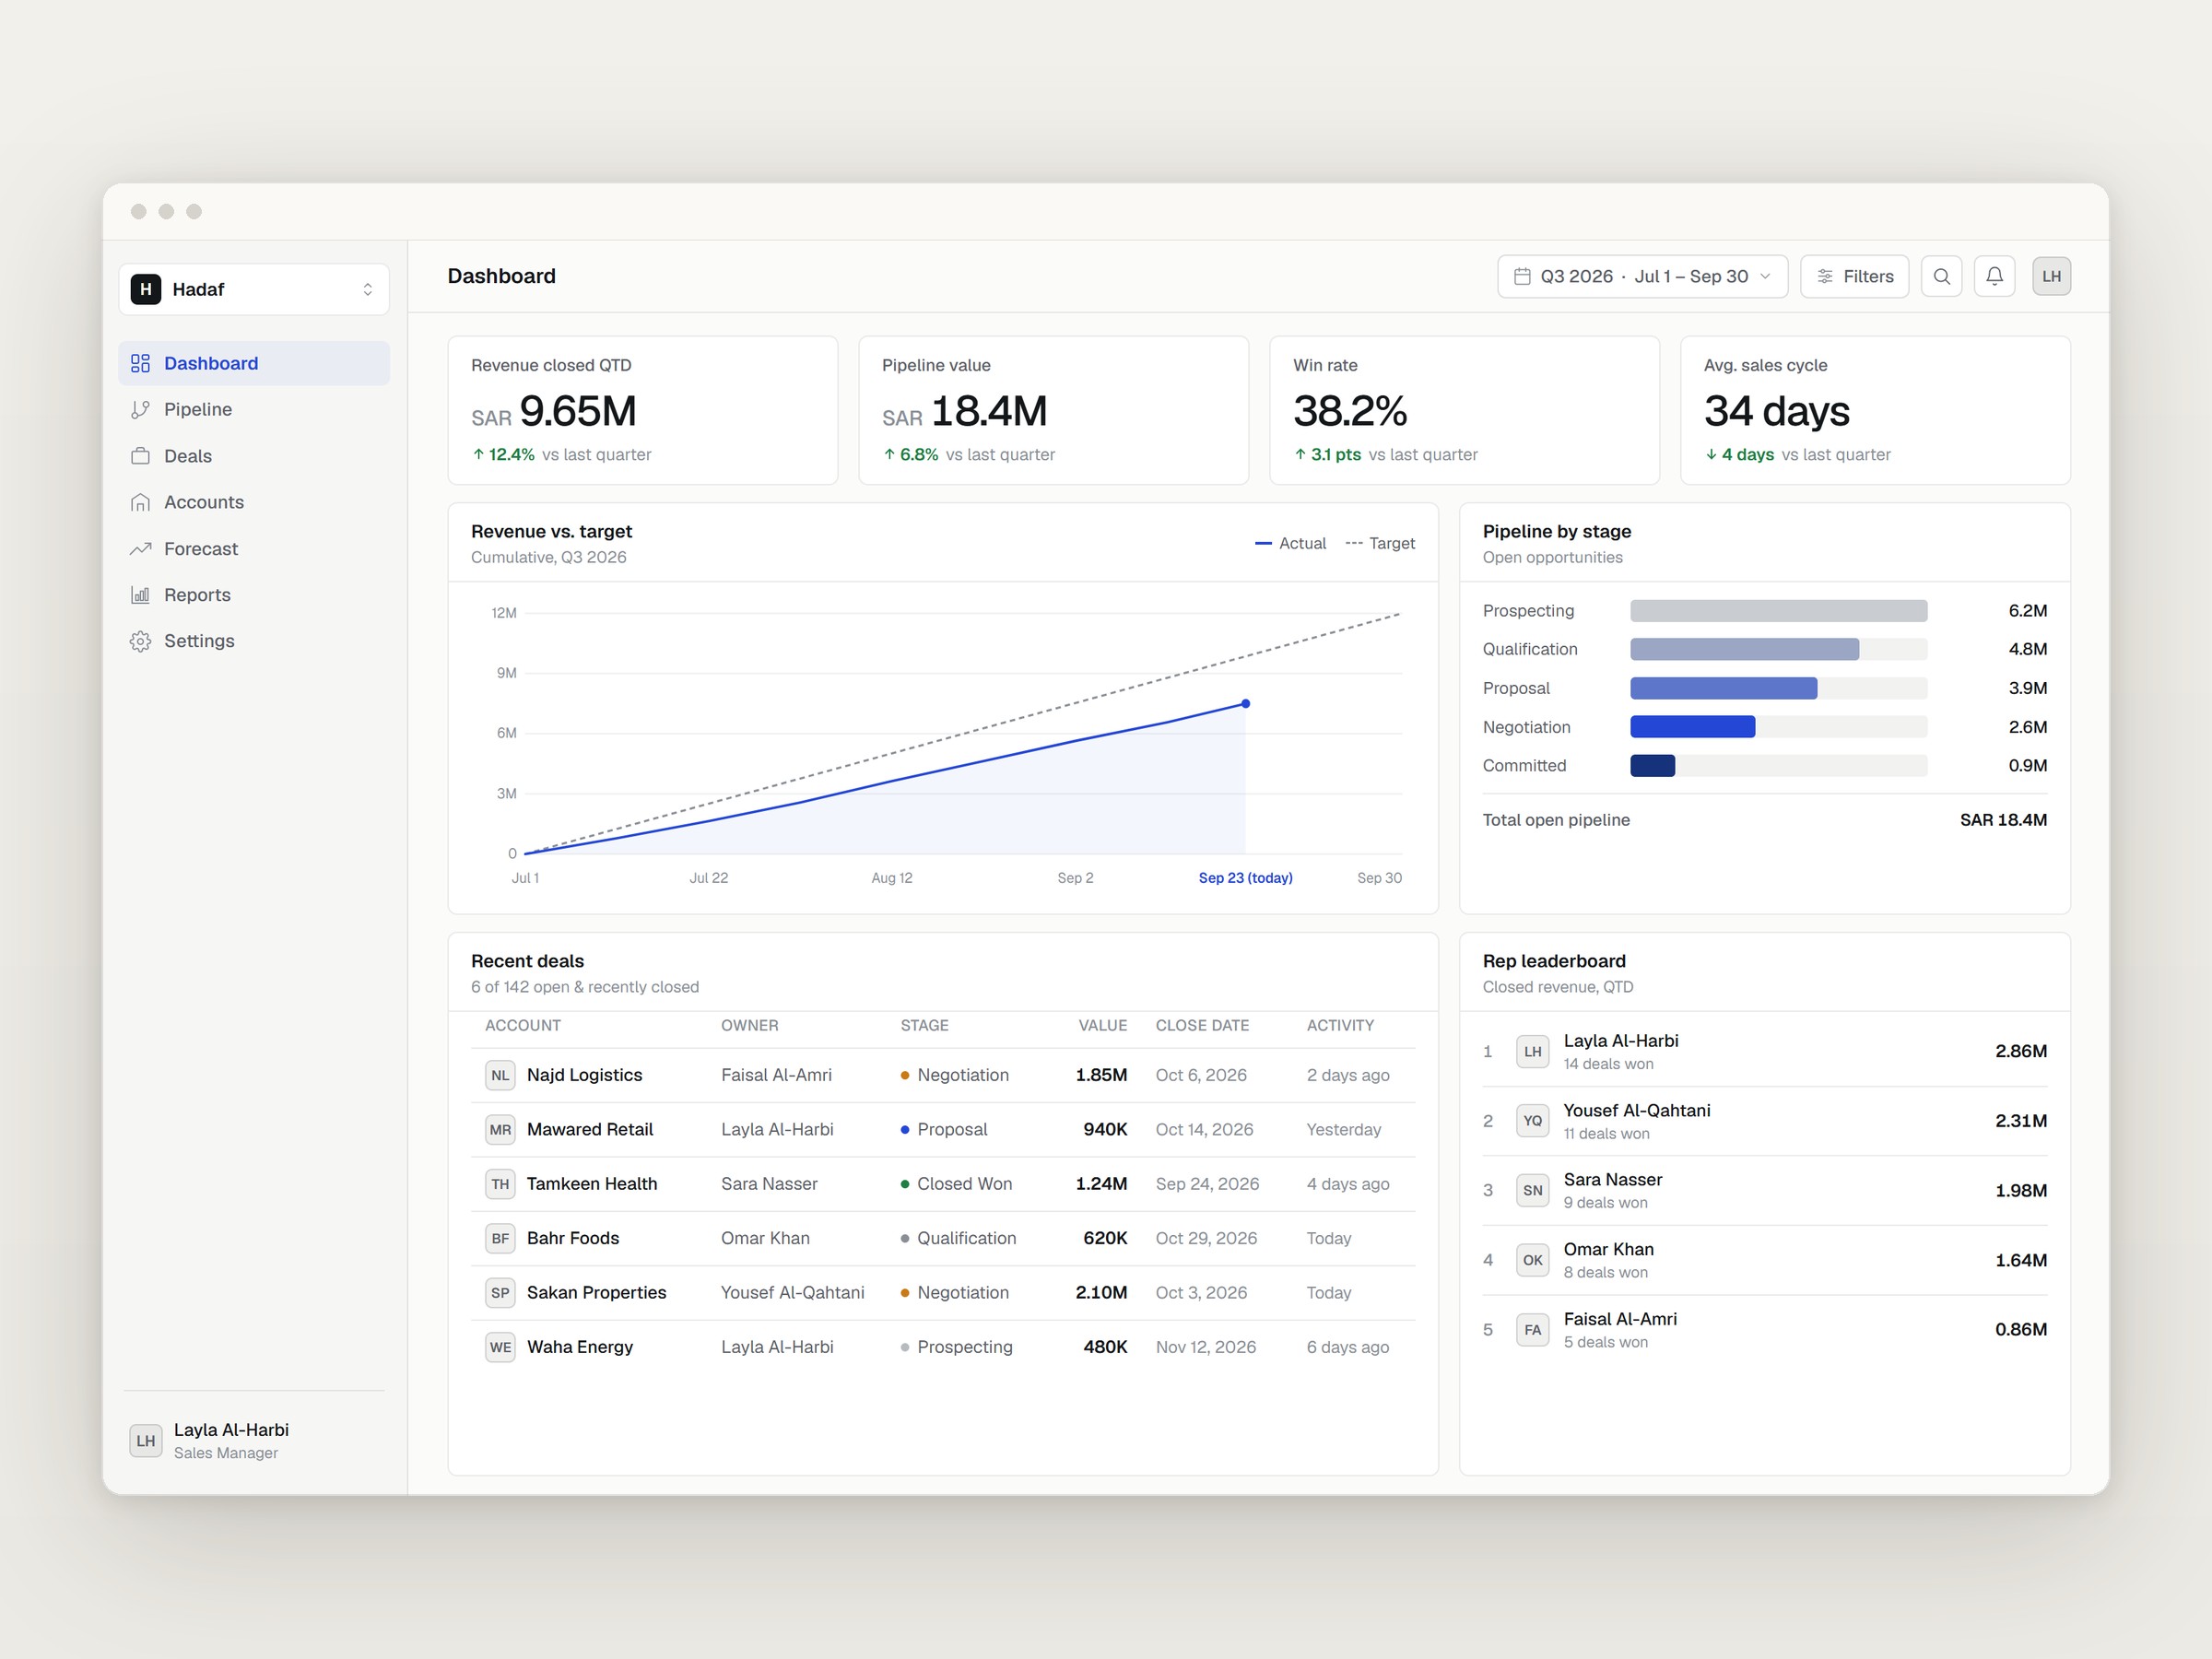The width and height of the screenshot is (2212, 1659).
Task: Click the CLOSE DATE column header
Action: [x=1202, y=1026]
